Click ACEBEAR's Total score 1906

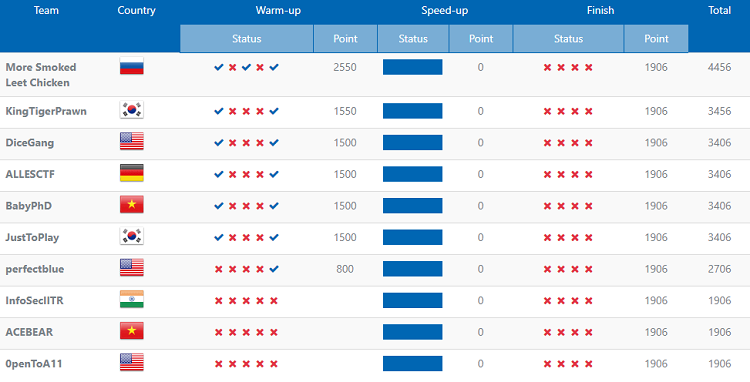click(719, 332)
